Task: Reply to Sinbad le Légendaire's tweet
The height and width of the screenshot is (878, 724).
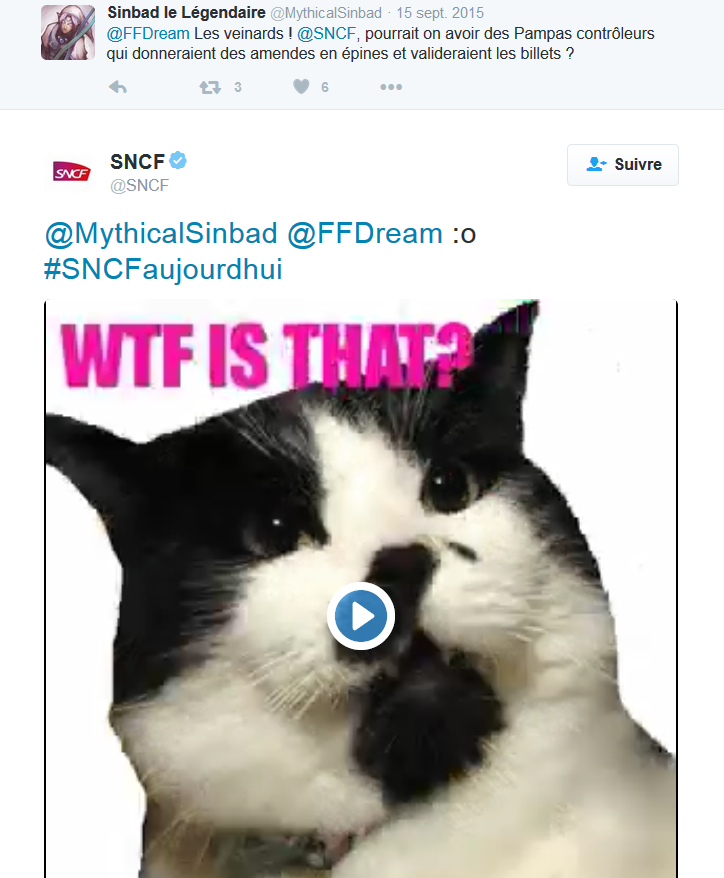Action: tap(118, 88)
